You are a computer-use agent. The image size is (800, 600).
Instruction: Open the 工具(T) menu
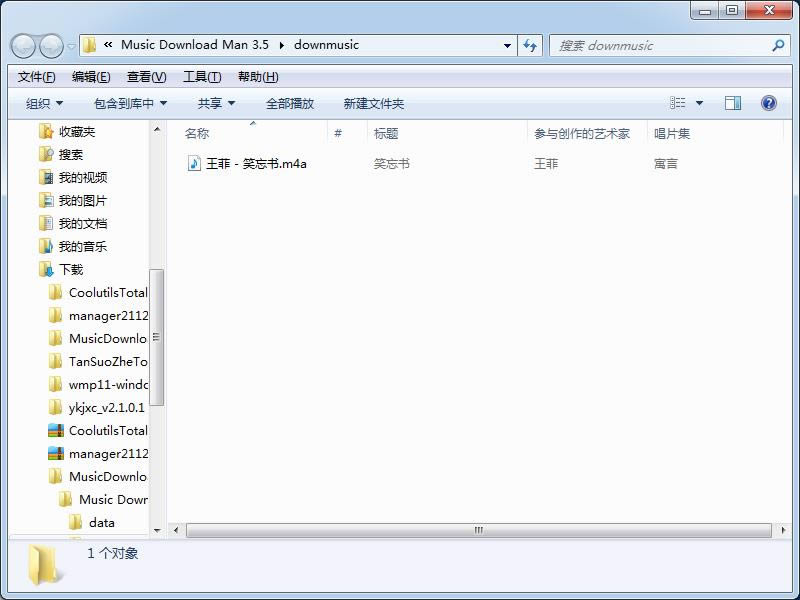202,77
